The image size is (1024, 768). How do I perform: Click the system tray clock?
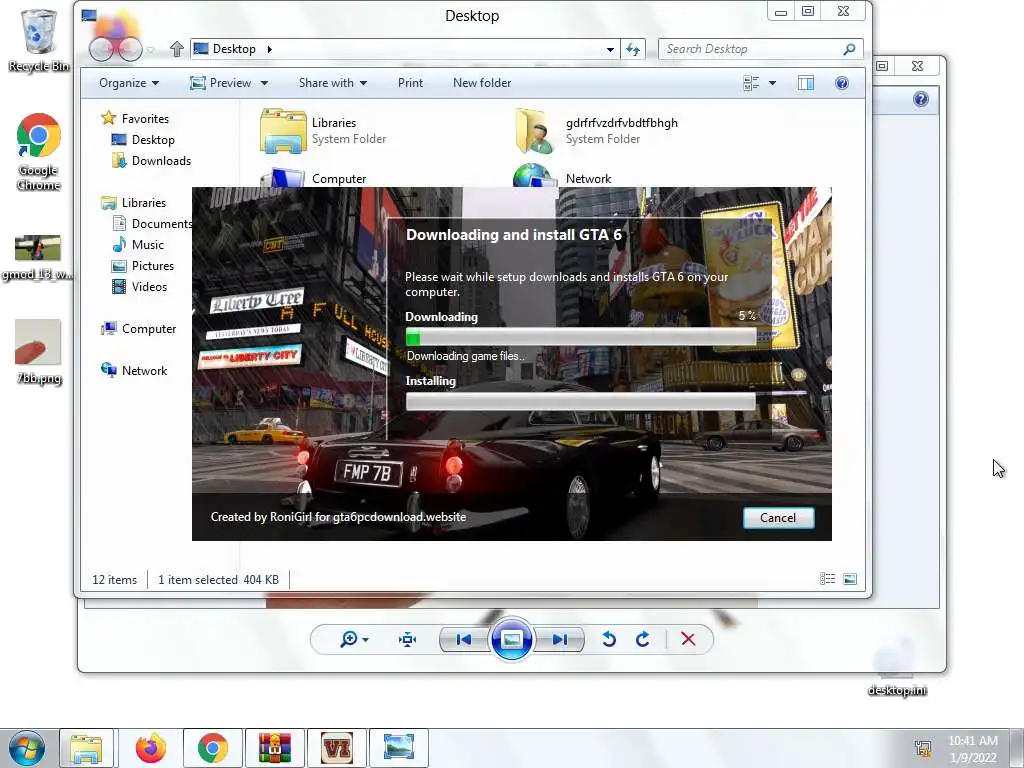(x=973, y=748)
